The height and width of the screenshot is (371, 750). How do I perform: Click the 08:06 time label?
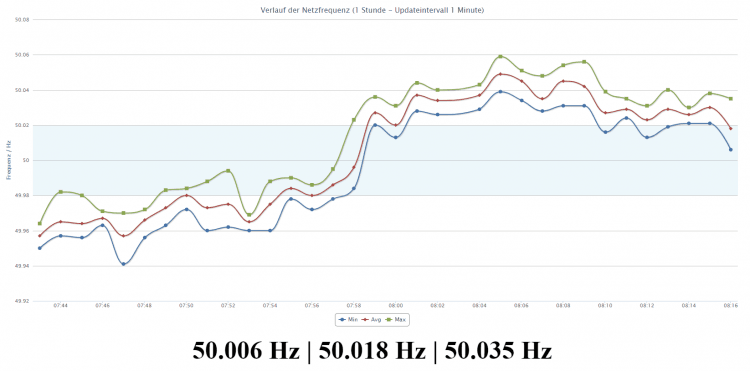[x=521, y=305]
